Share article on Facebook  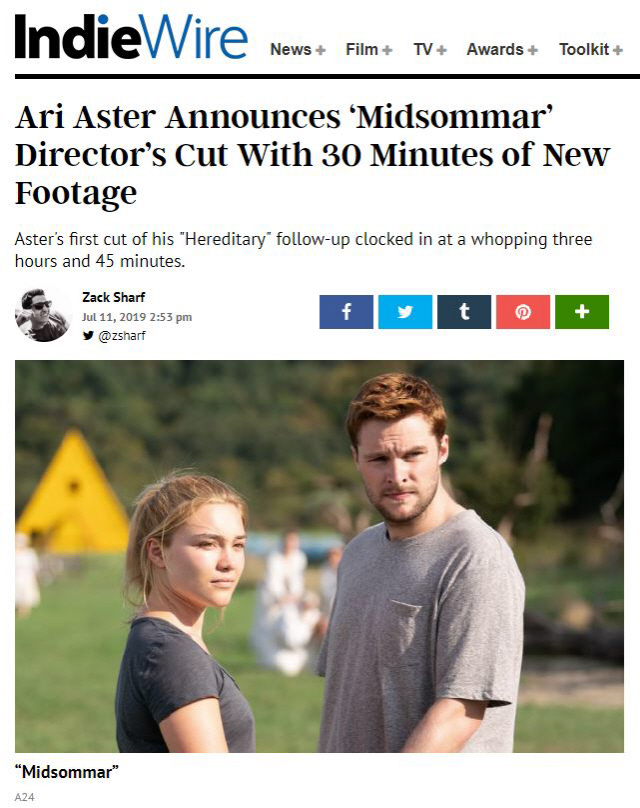click(x=346, y=312)
